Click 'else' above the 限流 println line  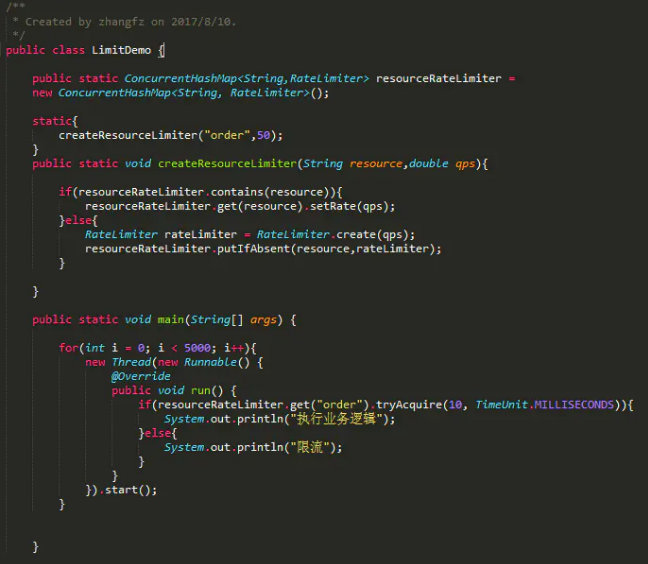(x=157, y=433)
